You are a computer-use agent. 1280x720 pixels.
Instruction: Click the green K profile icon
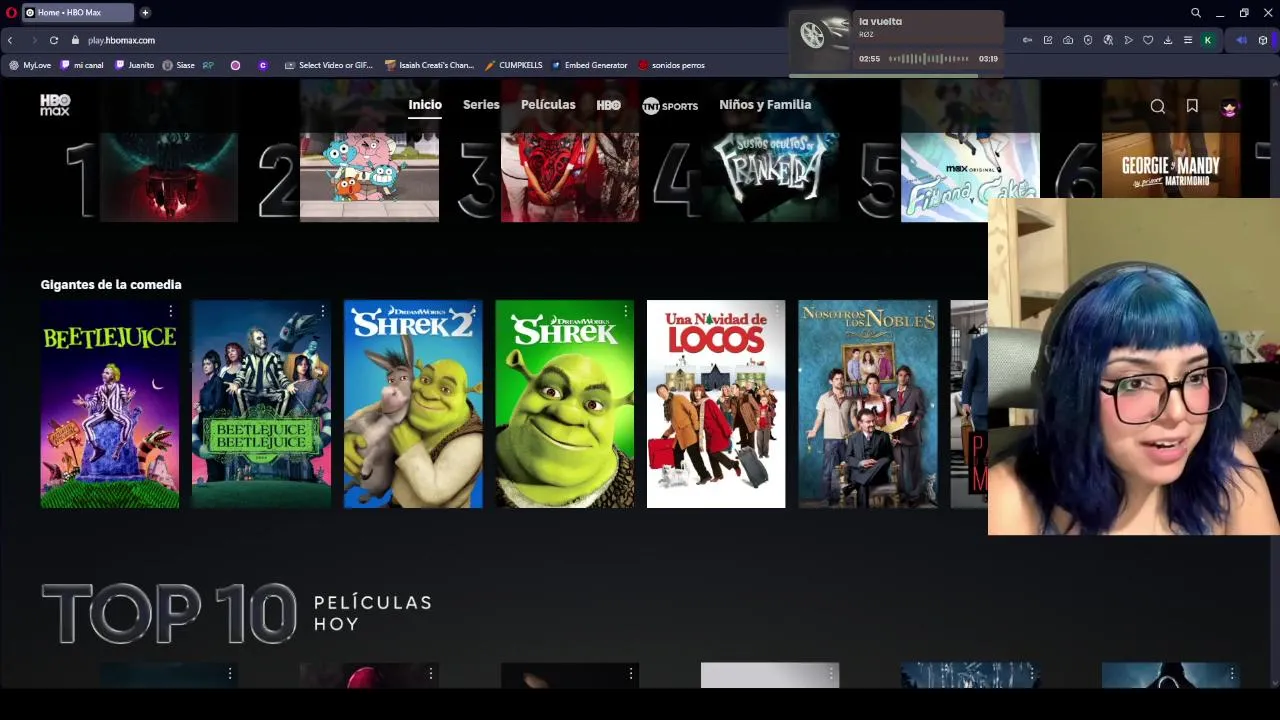click(x=1208, y=40)
